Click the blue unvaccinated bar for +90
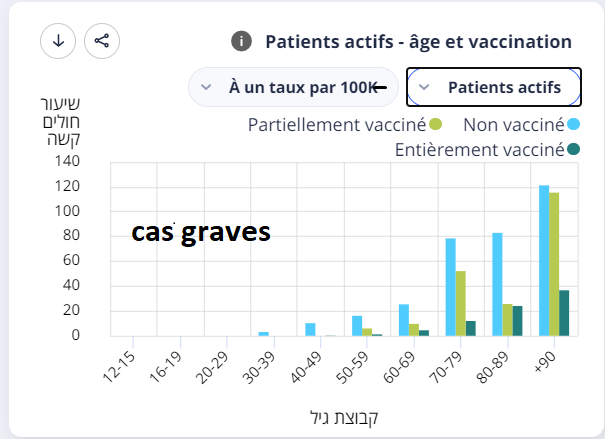Screen dimensions: 605x439 click(x=544, y=260)
